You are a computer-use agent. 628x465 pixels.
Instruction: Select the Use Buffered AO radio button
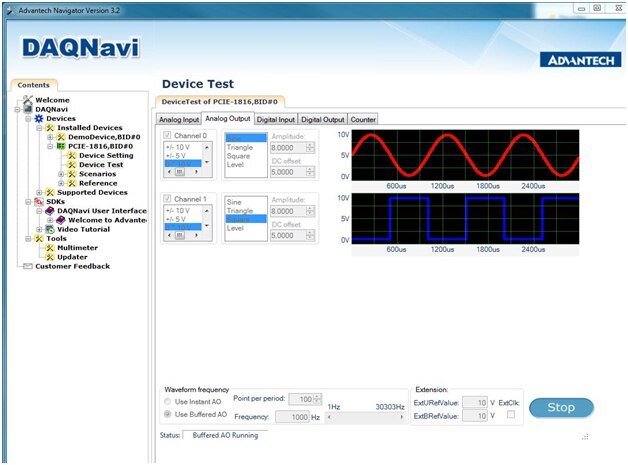[167, 414]
